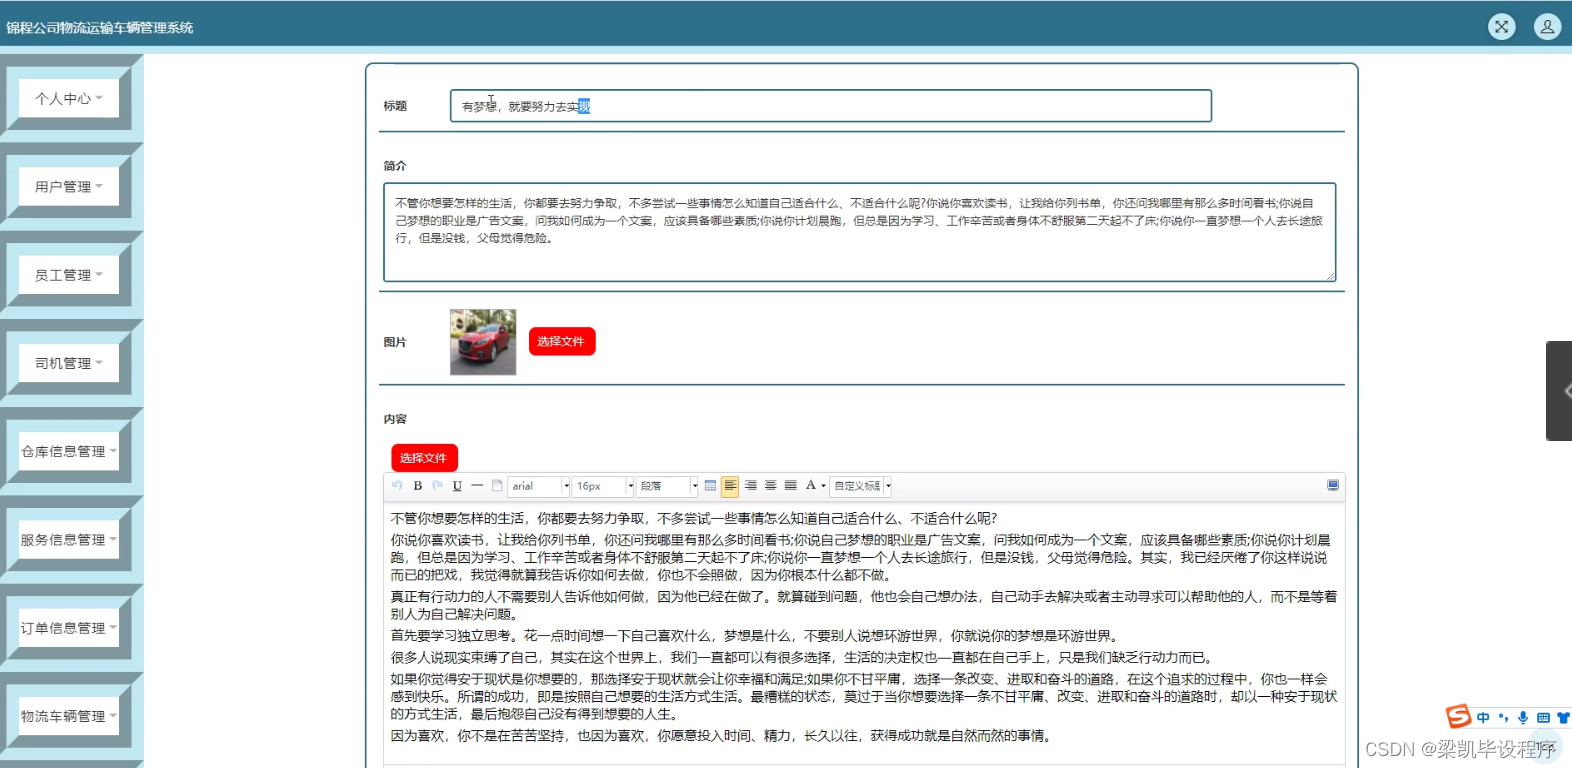The width and height of the screenshot is (1572, 768).
Task: Click the collapsed side panel tab on right edge
Action: [1559, 391]
